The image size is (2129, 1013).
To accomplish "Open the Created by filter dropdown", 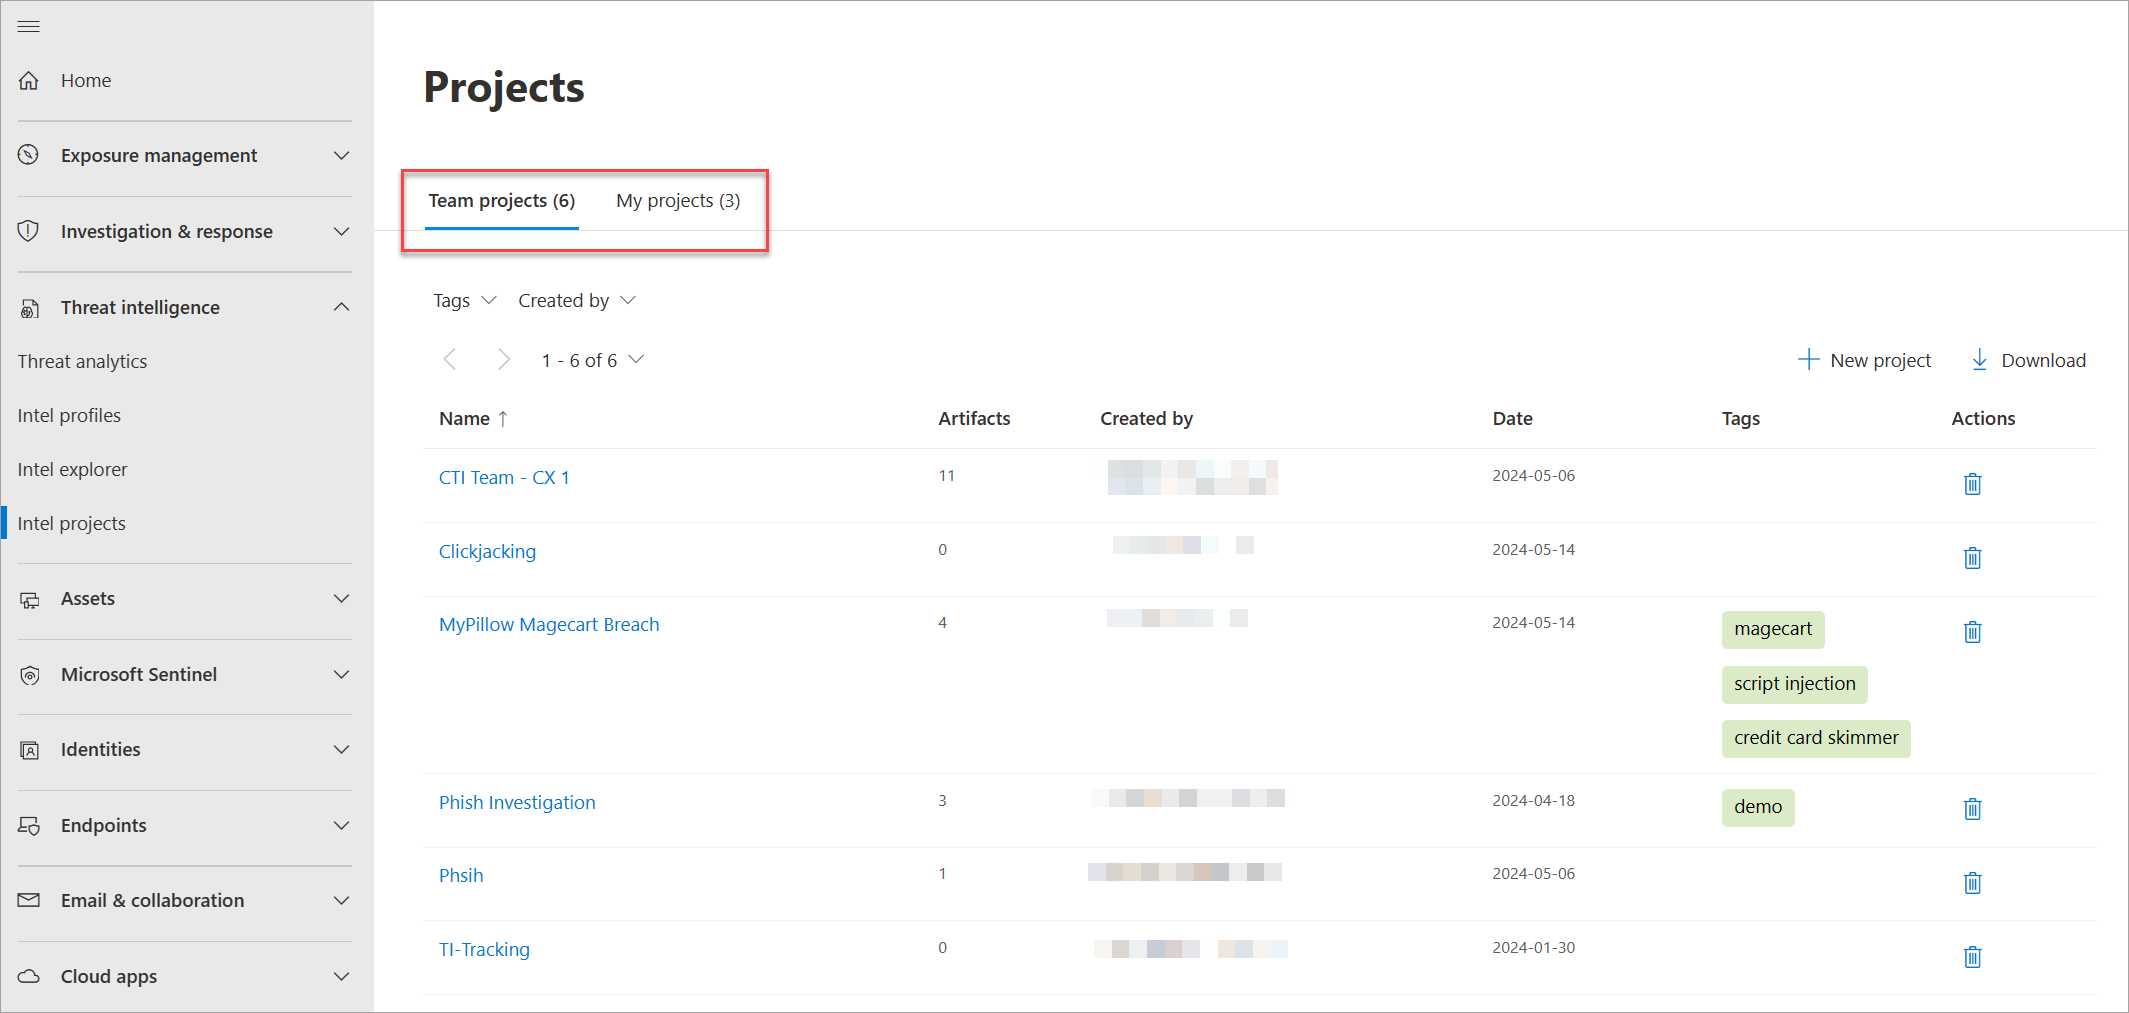I will [577, 301].
